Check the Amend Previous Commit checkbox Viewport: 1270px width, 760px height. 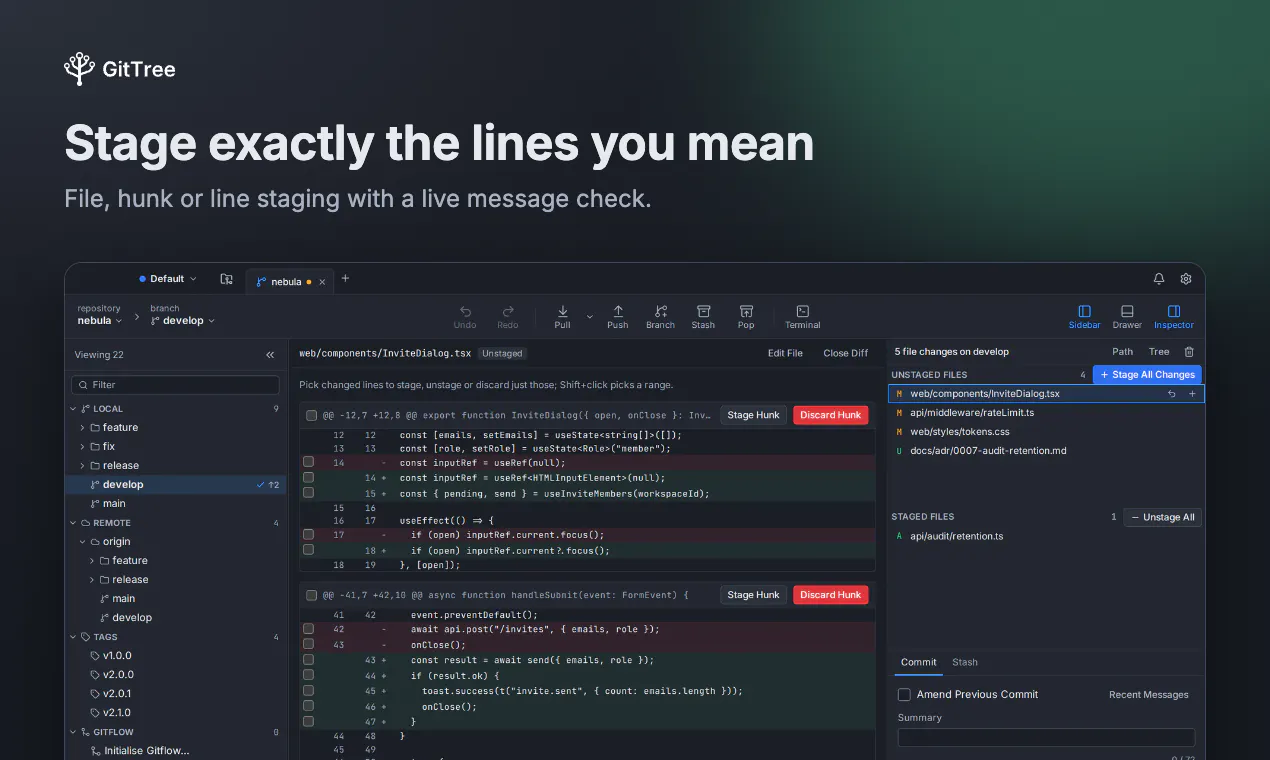pyautogui.click(x=904, y=694)
